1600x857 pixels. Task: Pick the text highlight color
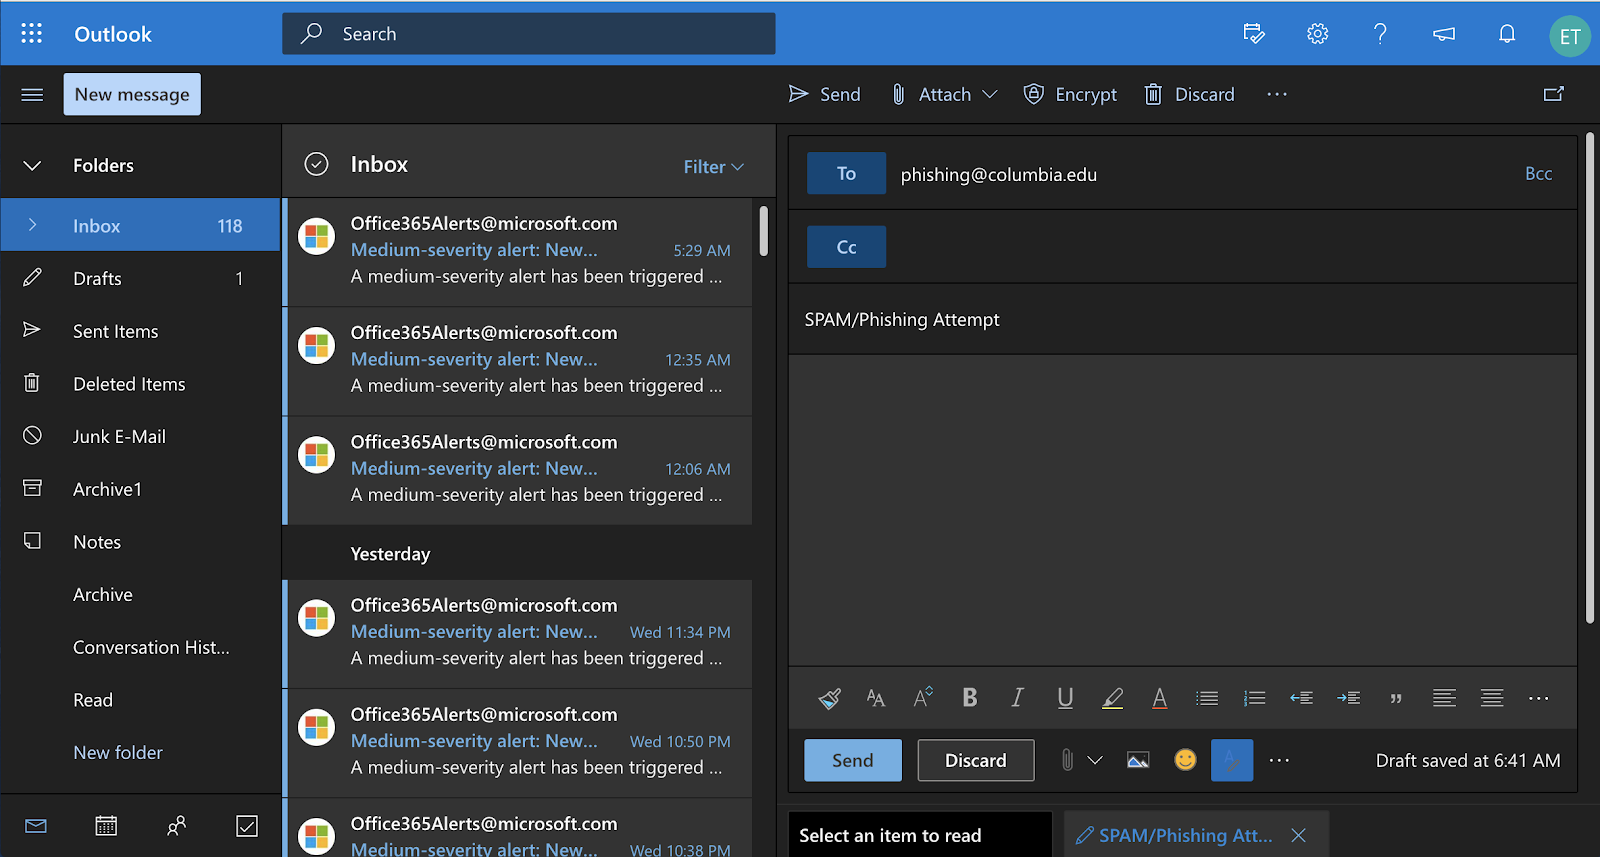(1112, 698)
